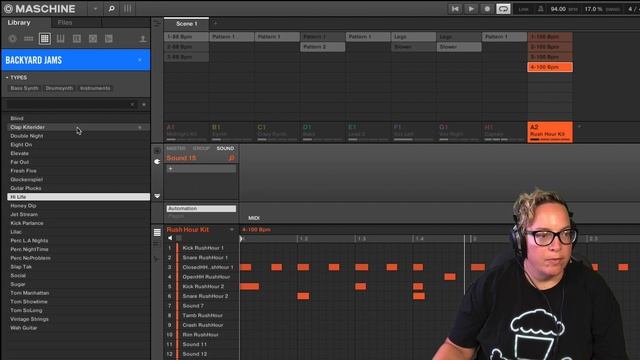The height and width of the screenshot is (360, 640).
Task: Select the Projects file type icon
Action: coord(13,39)
